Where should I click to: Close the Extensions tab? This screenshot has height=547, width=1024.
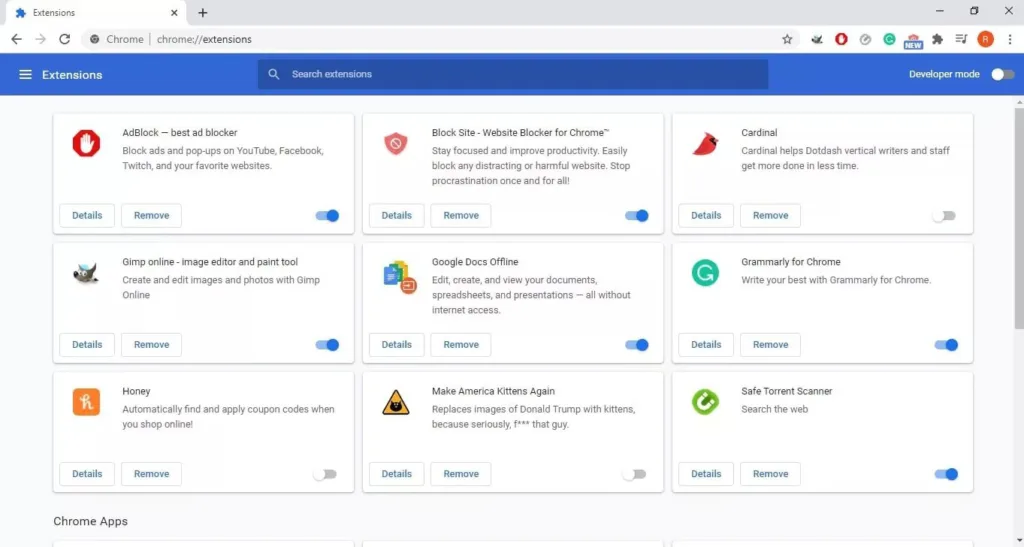pyautogui.click(x=174, y=13)
